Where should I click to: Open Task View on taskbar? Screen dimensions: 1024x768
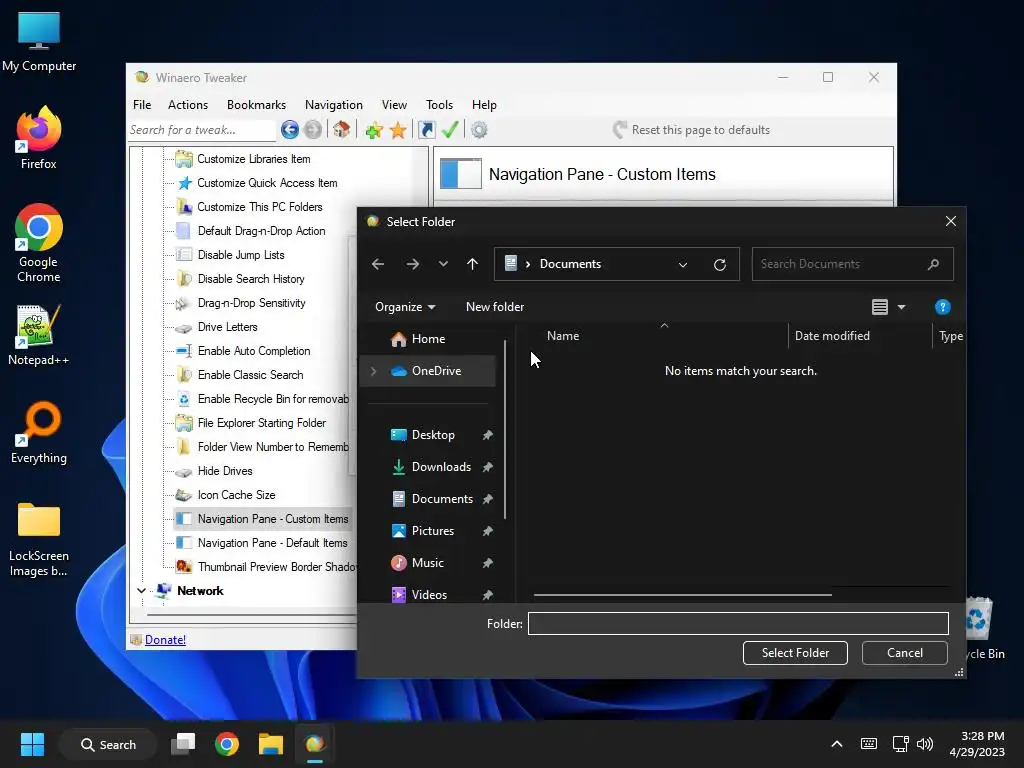183,744
